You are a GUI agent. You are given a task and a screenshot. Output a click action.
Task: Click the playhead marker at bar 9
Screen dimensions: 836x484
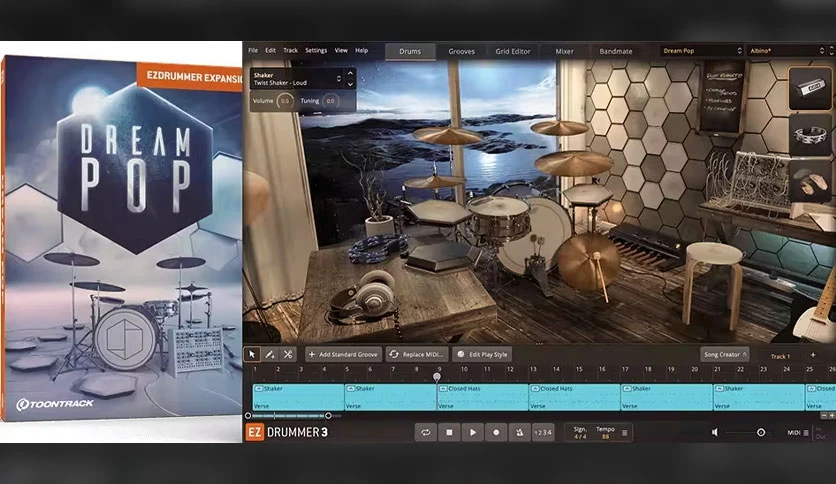point(437,377)
